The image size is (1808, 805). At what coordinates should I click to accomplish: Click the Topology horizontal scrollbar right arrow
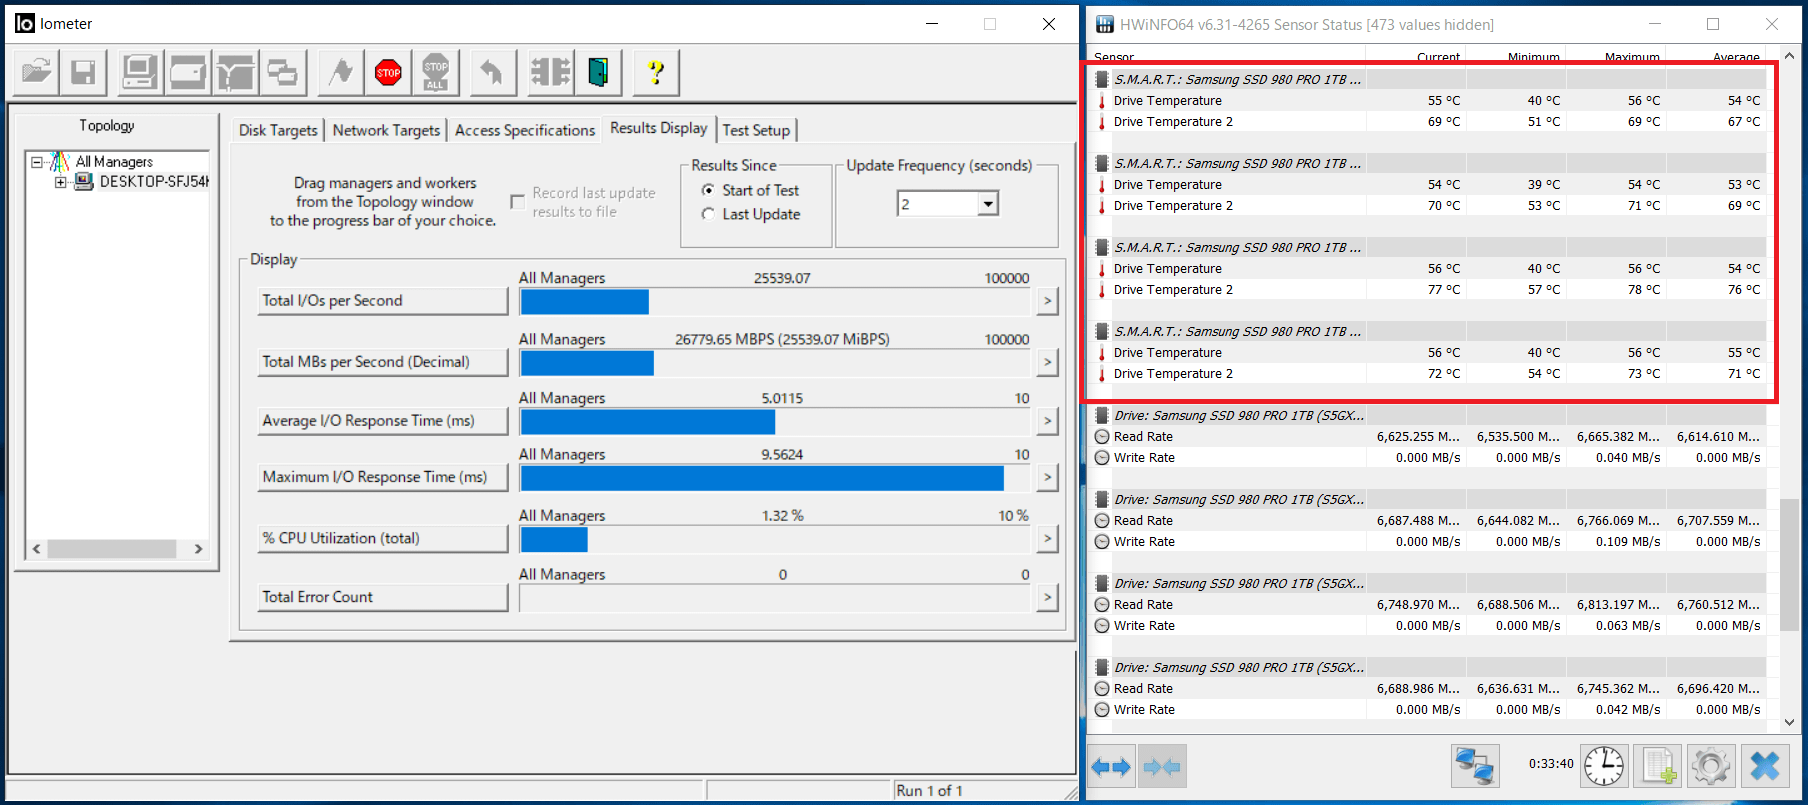(x=198, y=549)
